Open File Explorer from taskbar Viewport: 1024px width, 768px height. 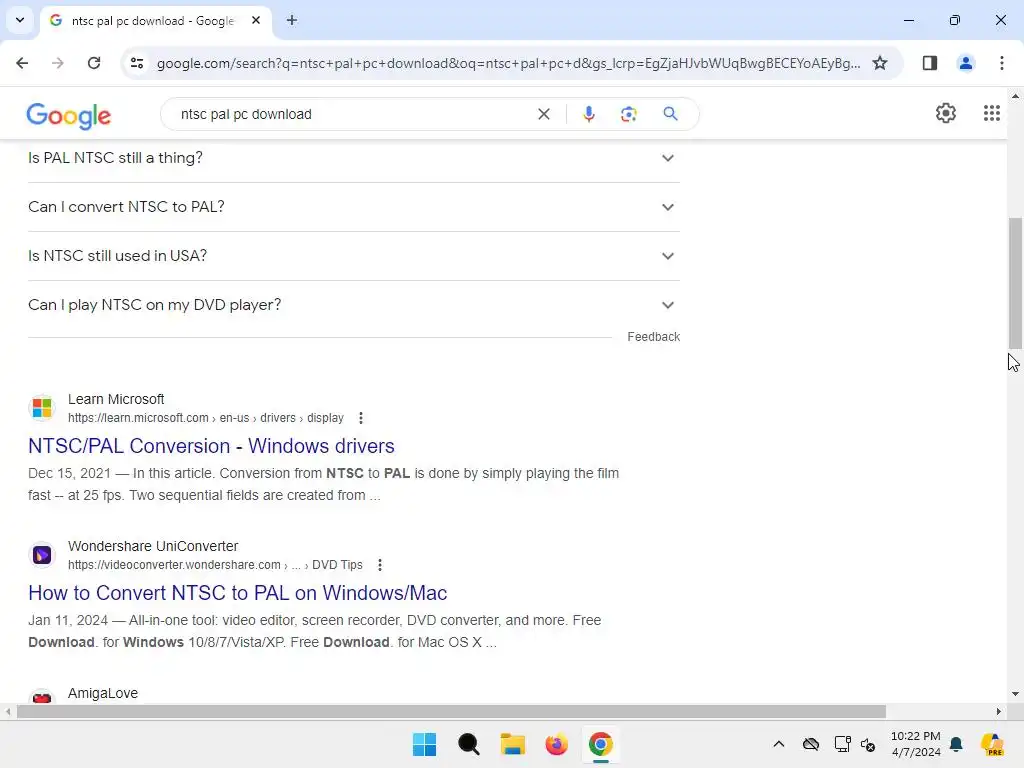[513, 744]
